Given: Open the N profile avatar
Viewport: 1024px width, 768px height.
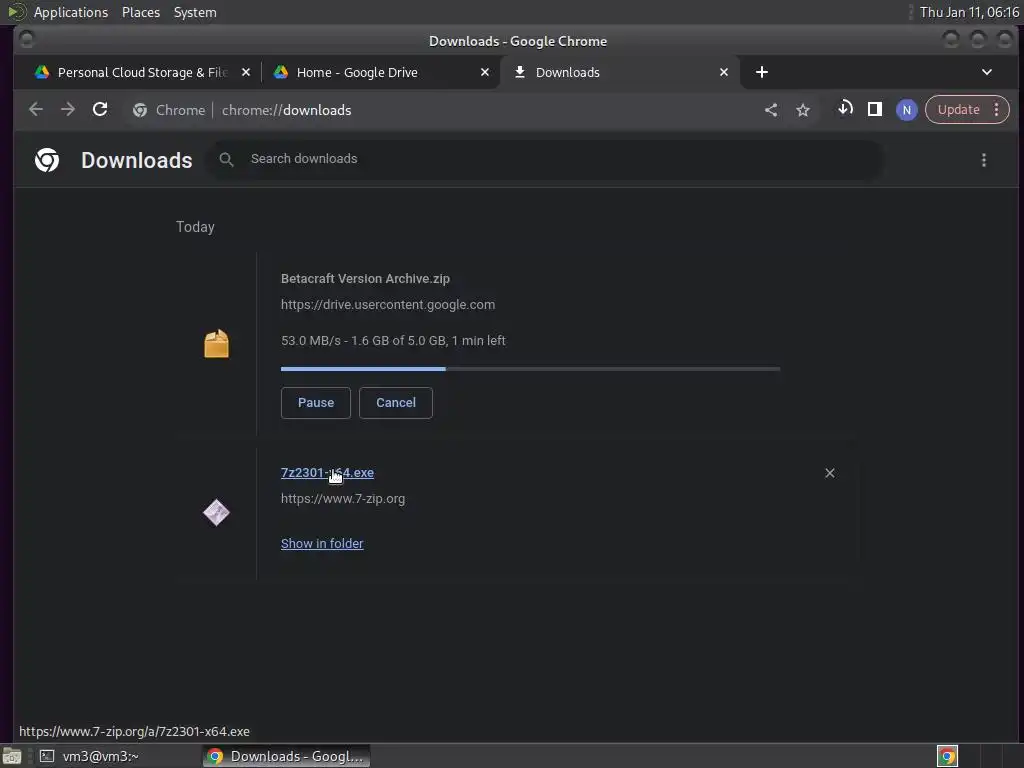Looking at the screenshot, I should point(906,110).
